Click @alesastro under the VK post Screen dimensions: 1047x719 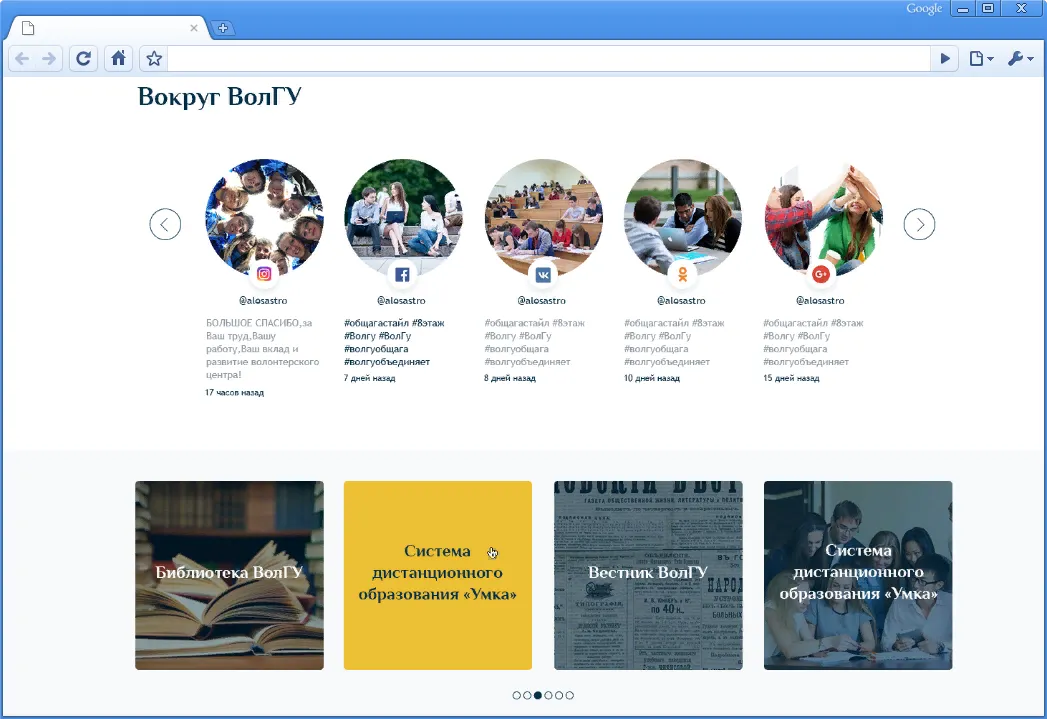click(x=542, y=301)
